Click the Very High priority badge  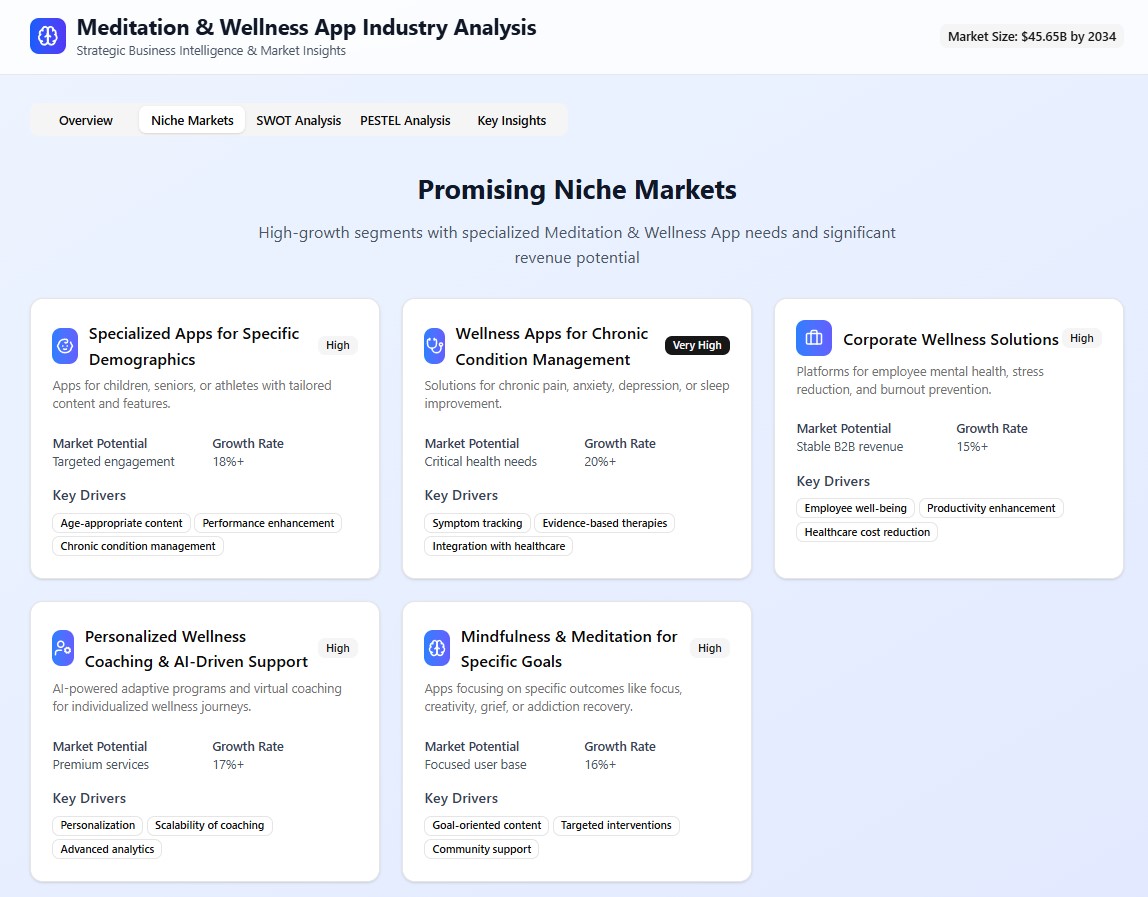point(697,345)
